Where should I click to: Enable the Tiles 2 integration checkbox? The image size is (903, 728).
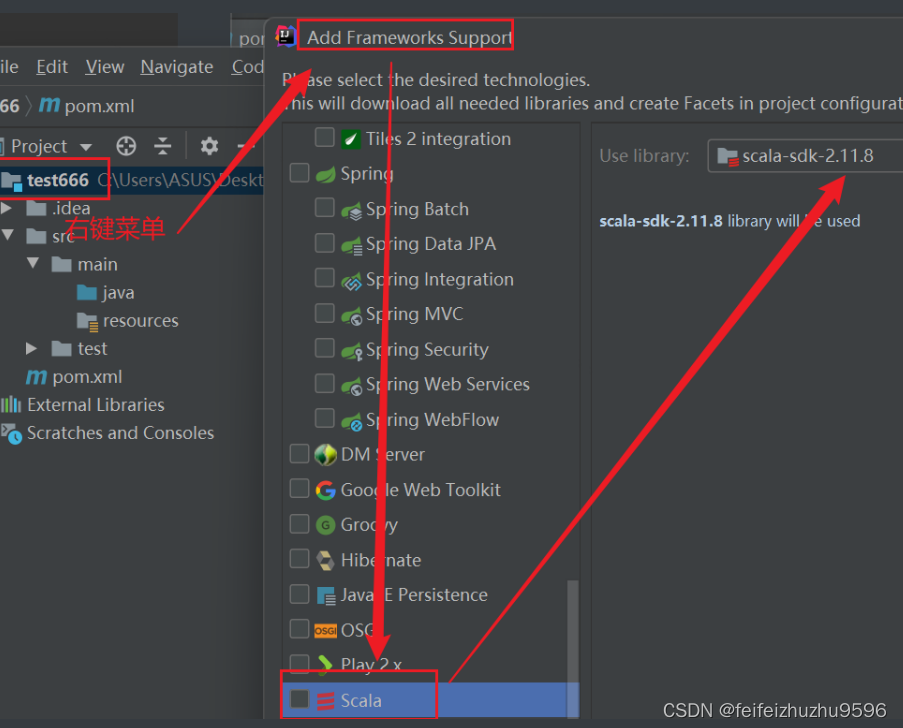point(325,138)
